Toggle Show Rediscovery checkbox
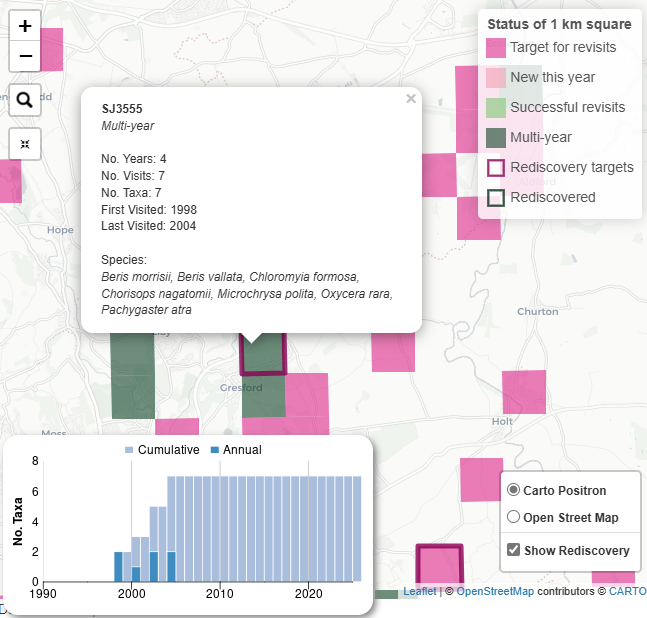The width and height of the screenshot is (647, 618). coord(513,550)
